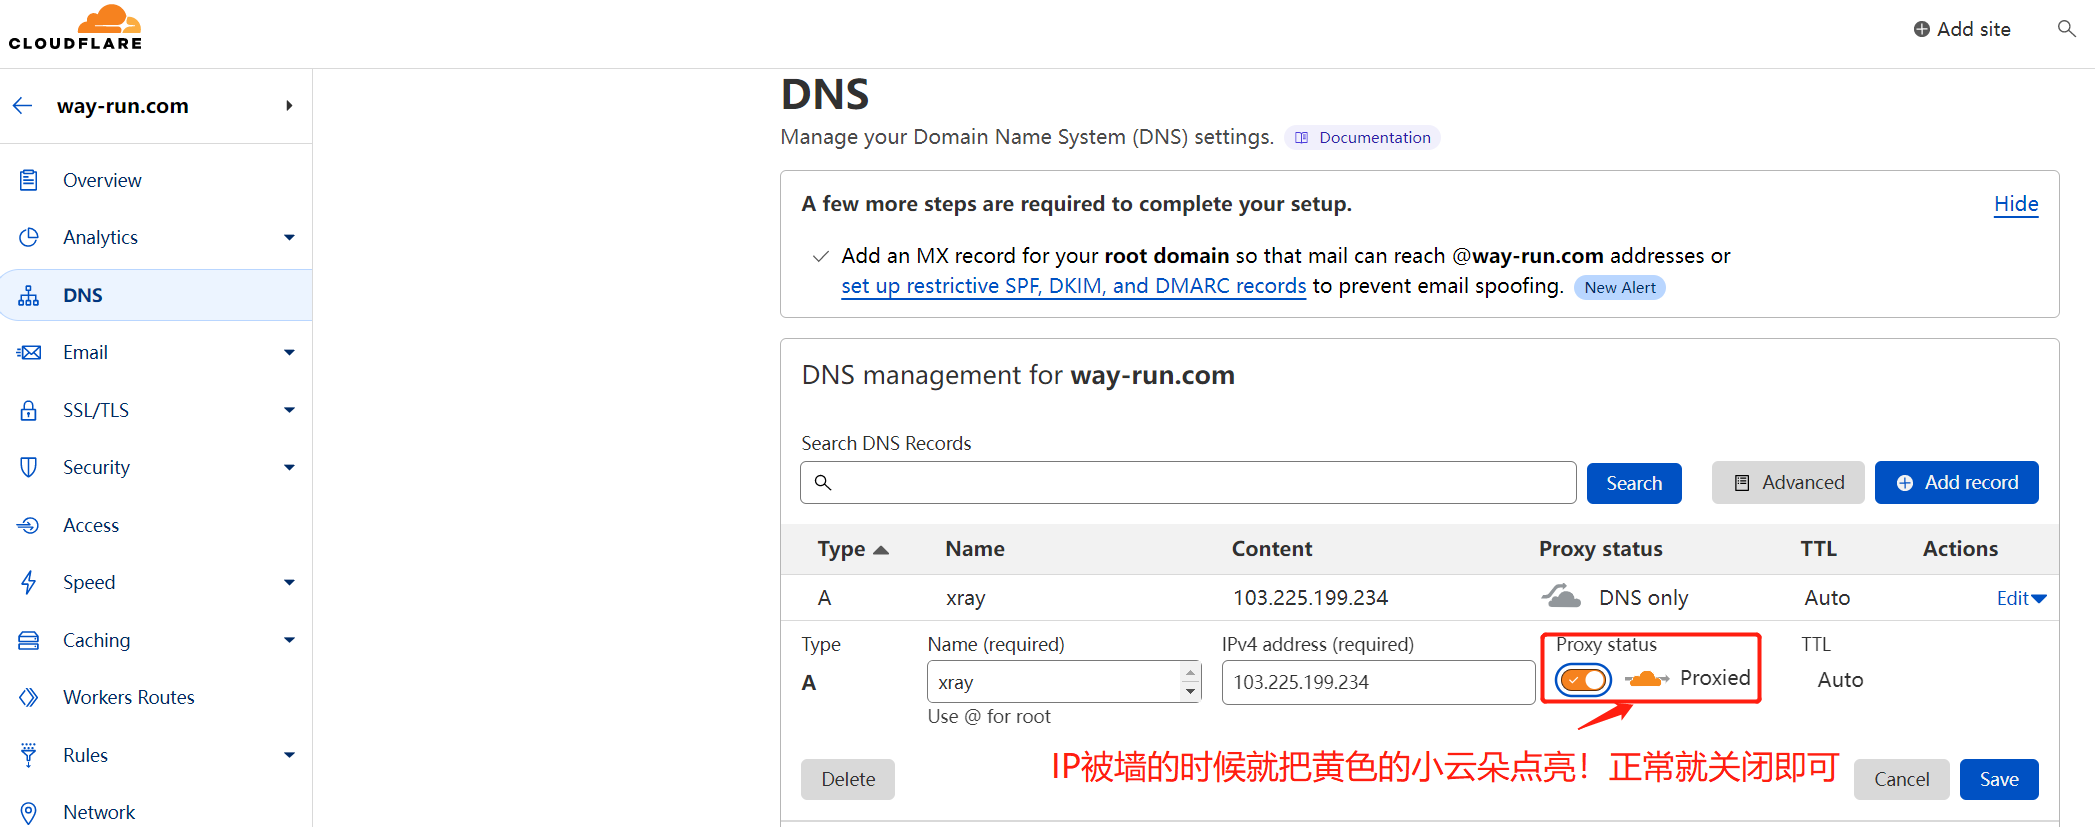The image size is (2095, 827).
Task: Click the blue Search button
Action: point(1634,483)
